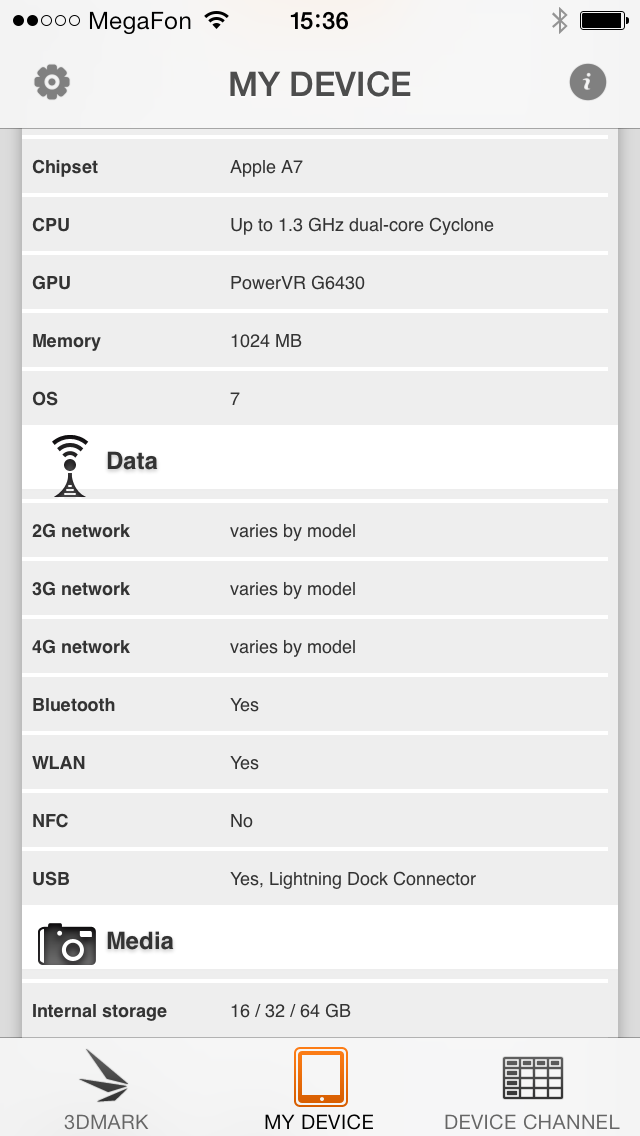Select the Internal storage row
Viewport: 640px width, 1136px height.
coord(315,1010)
